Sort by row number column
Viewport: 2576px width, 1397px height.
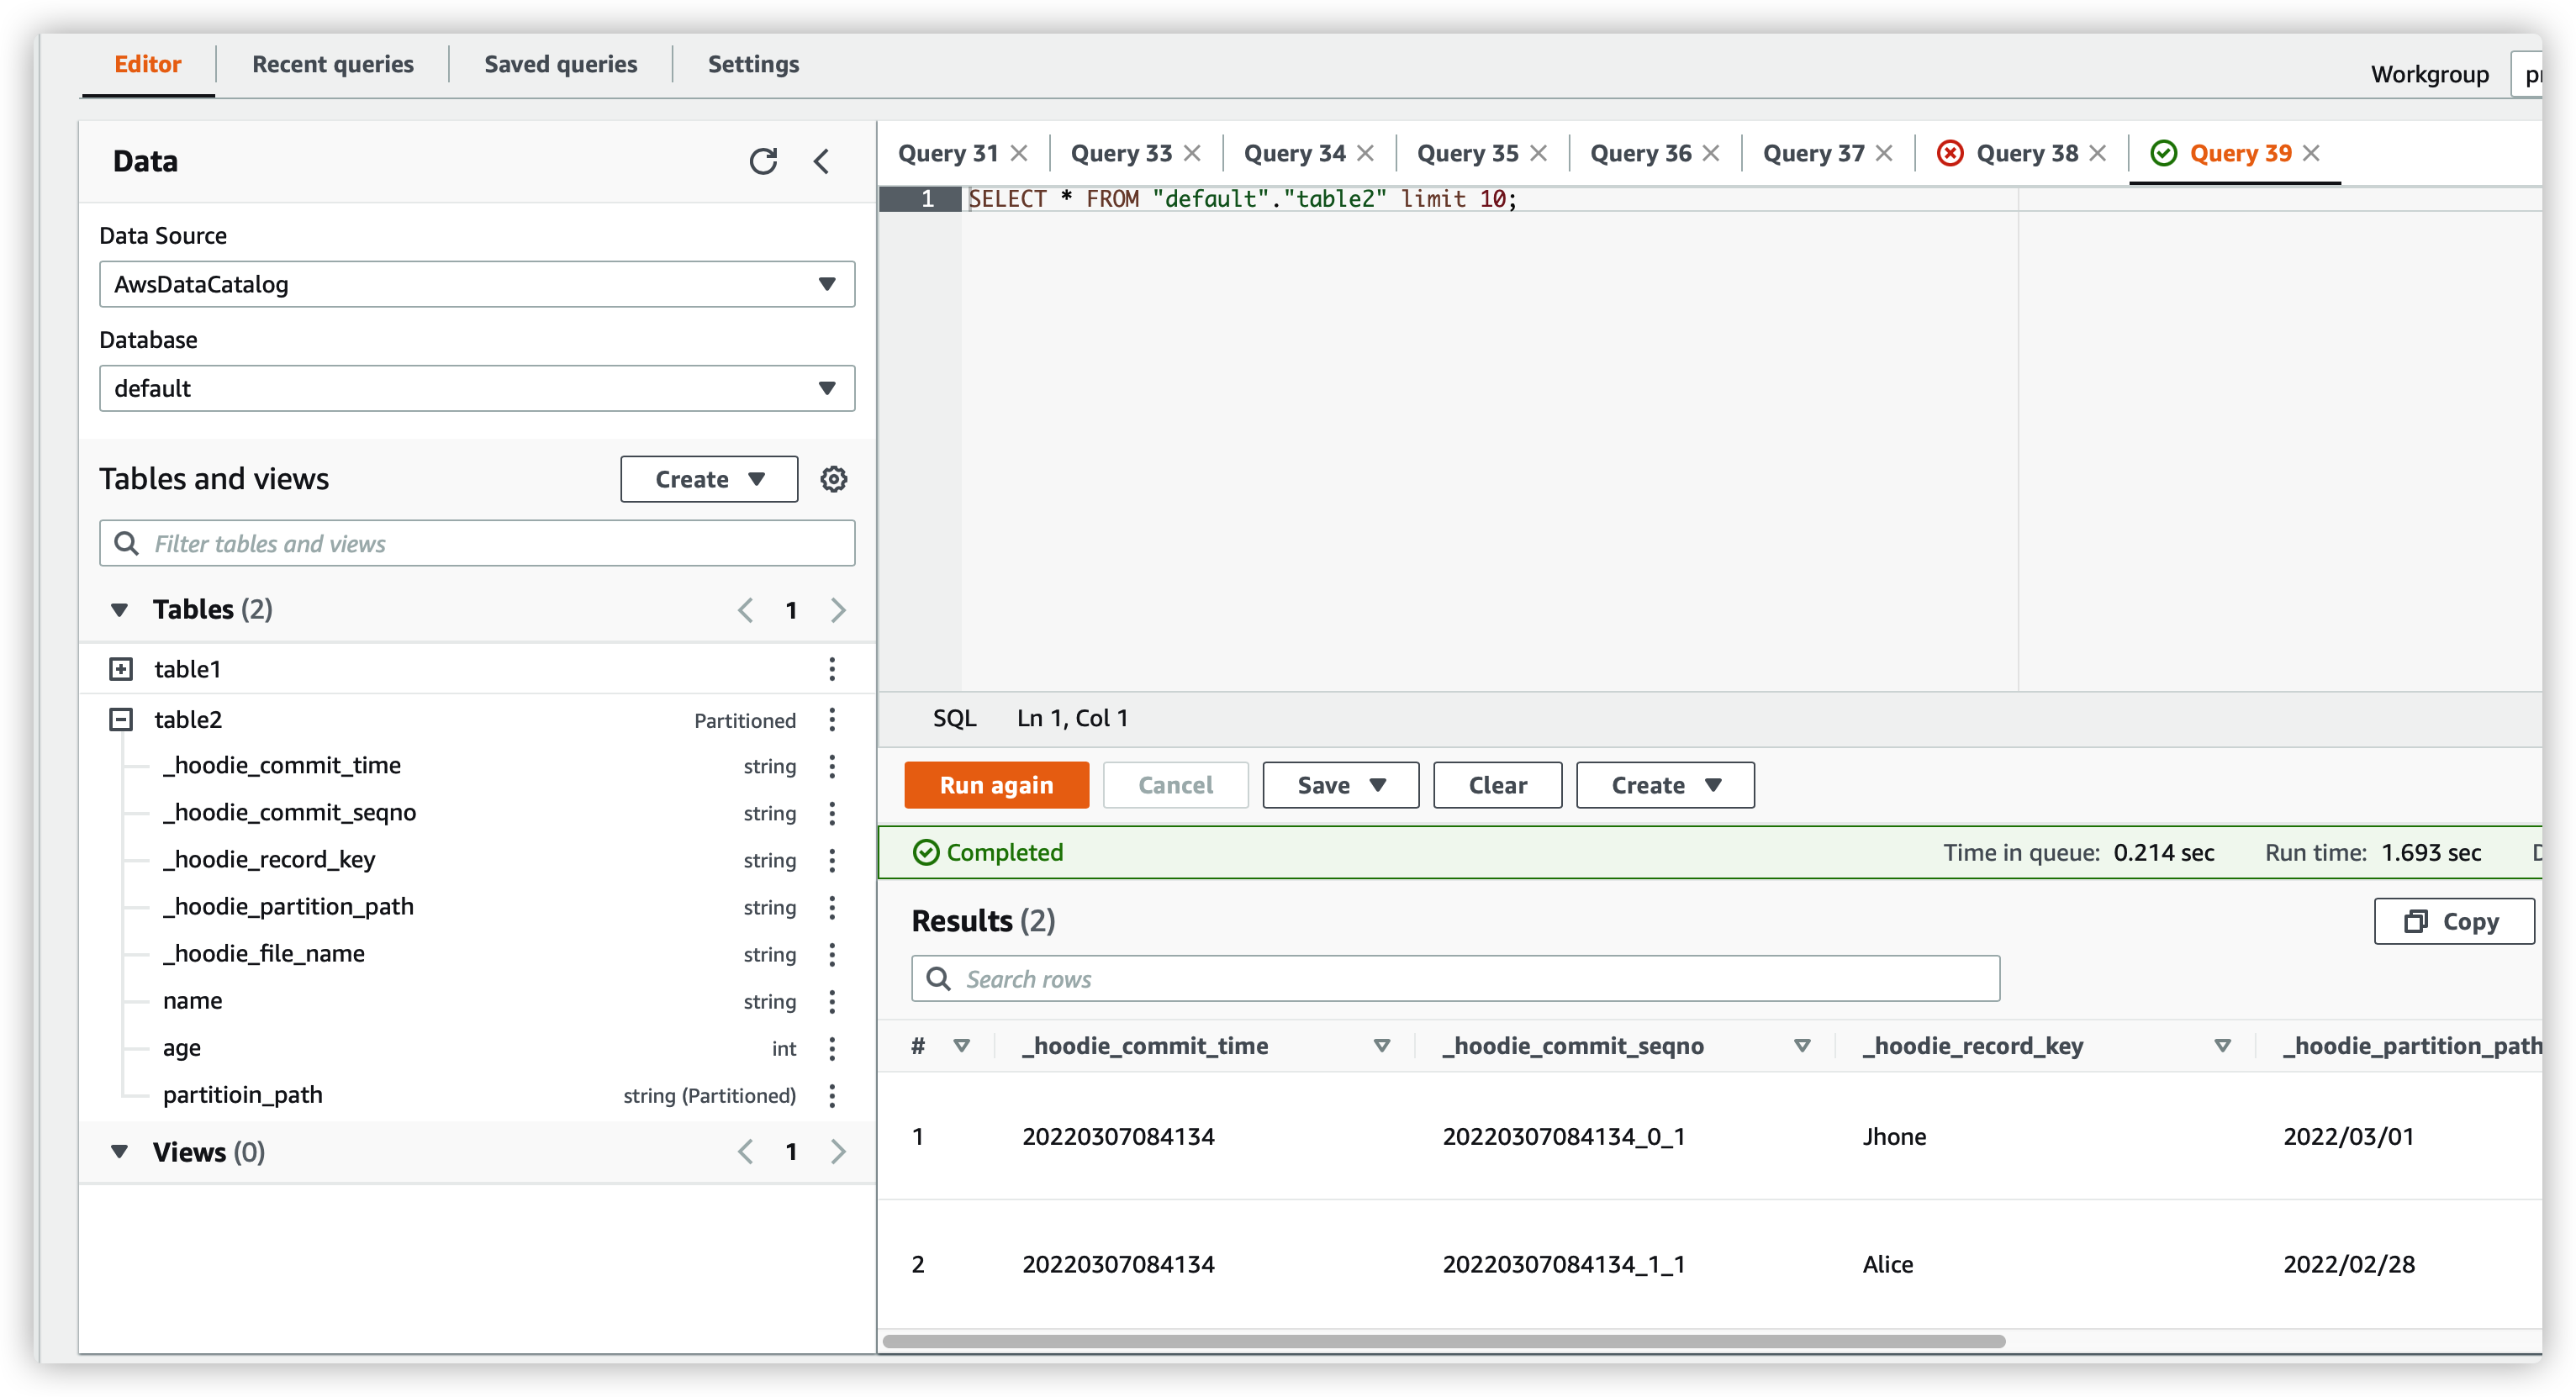[x=962, y=1046]
